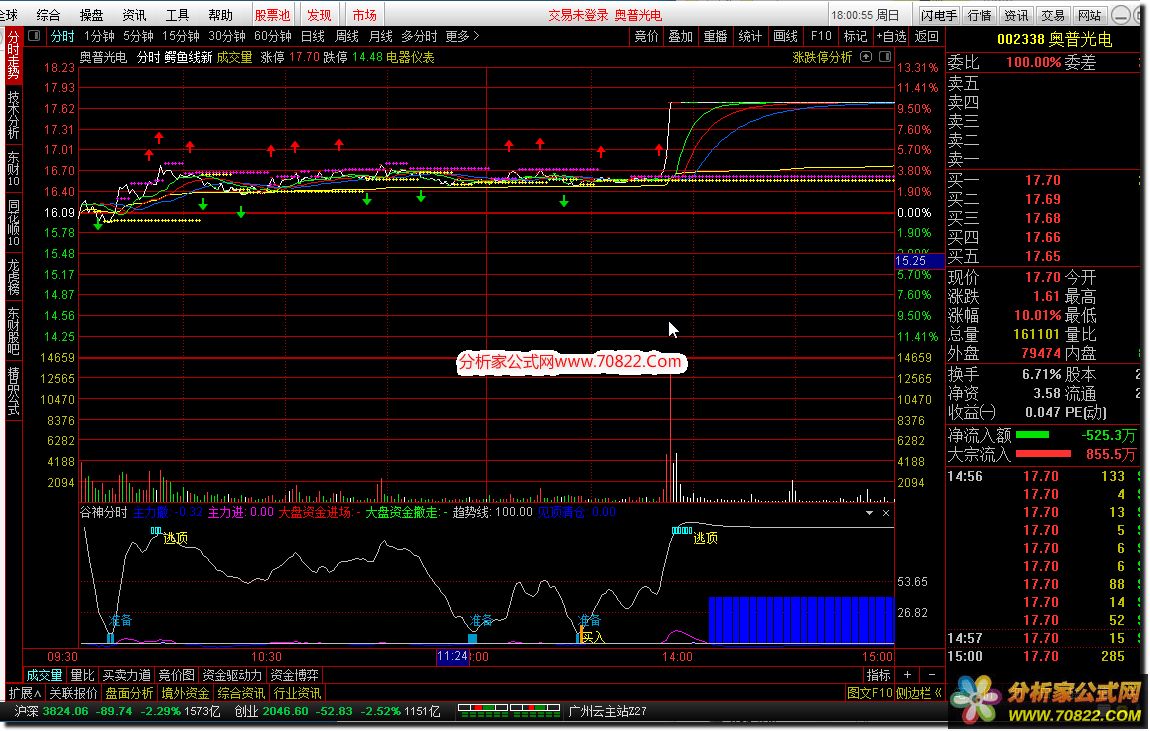Screen dimensions: 1150x731
Task: Switch to 月线 chart
Action: (381, 36)
